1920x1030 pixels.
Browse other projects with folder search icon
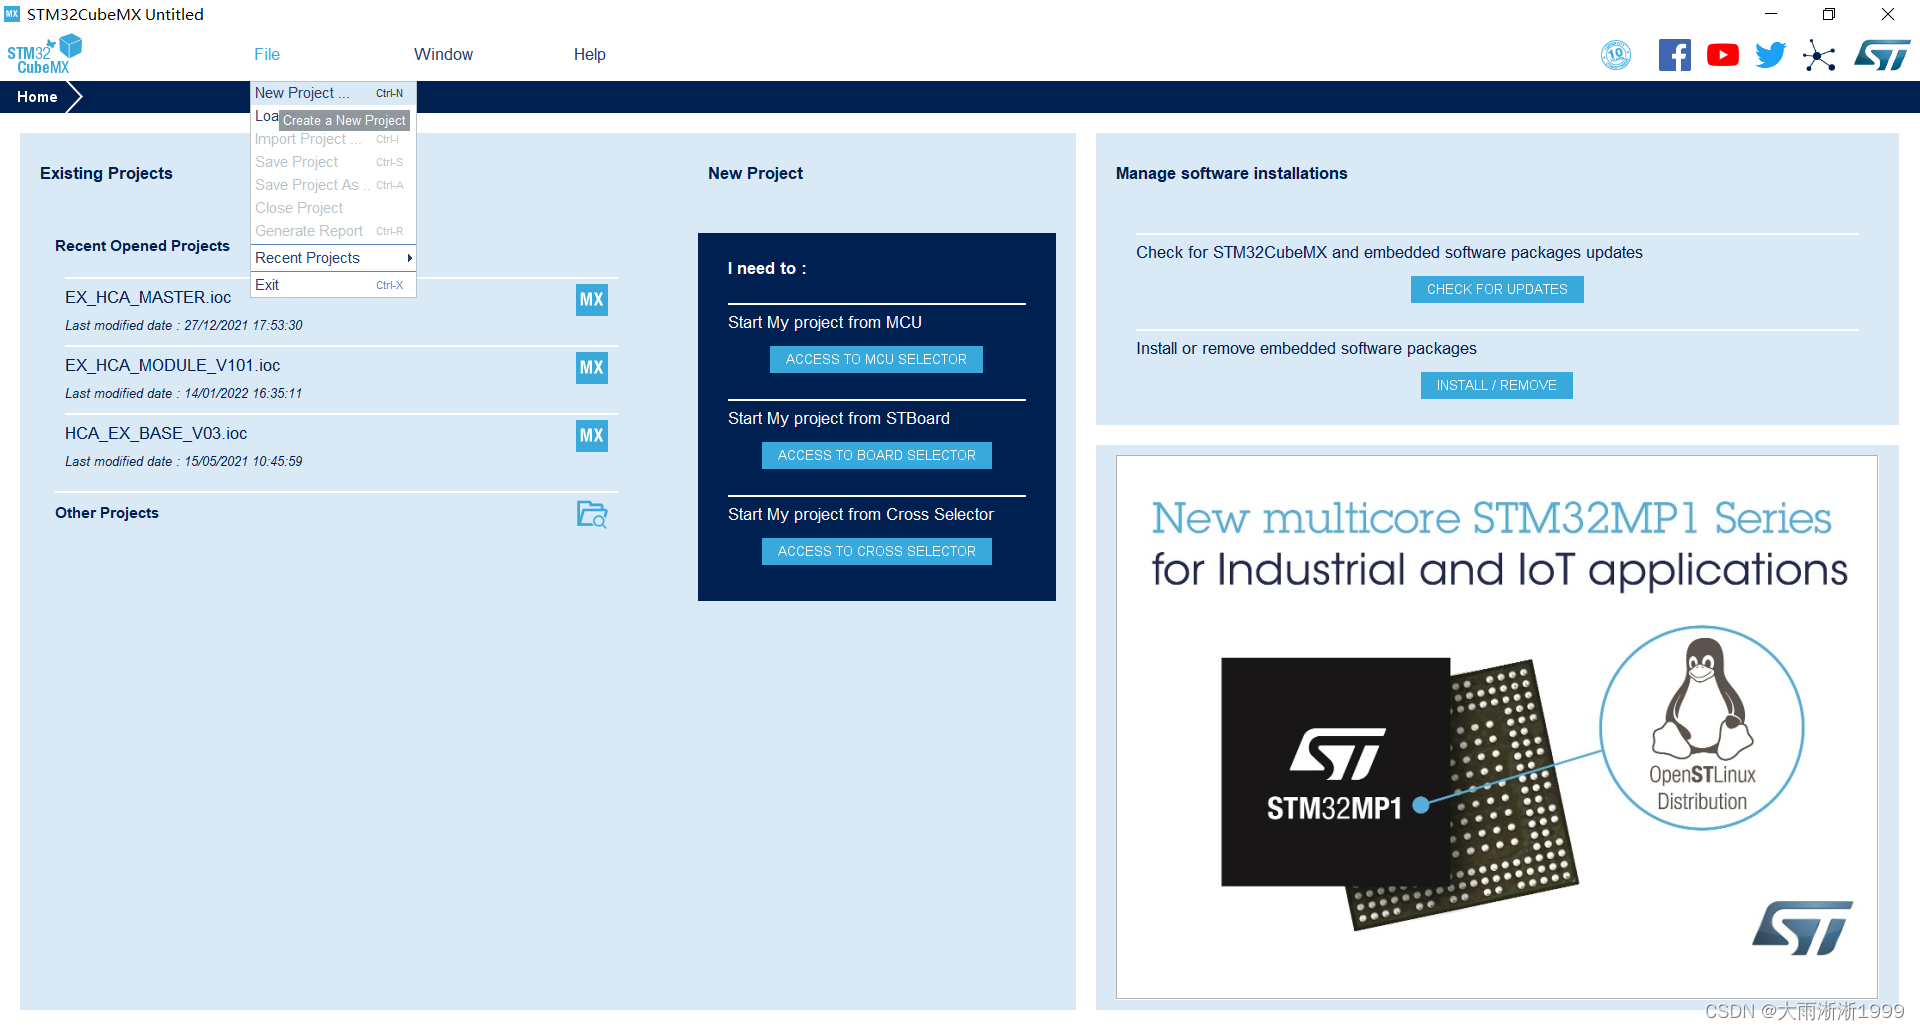coord(592,514)
